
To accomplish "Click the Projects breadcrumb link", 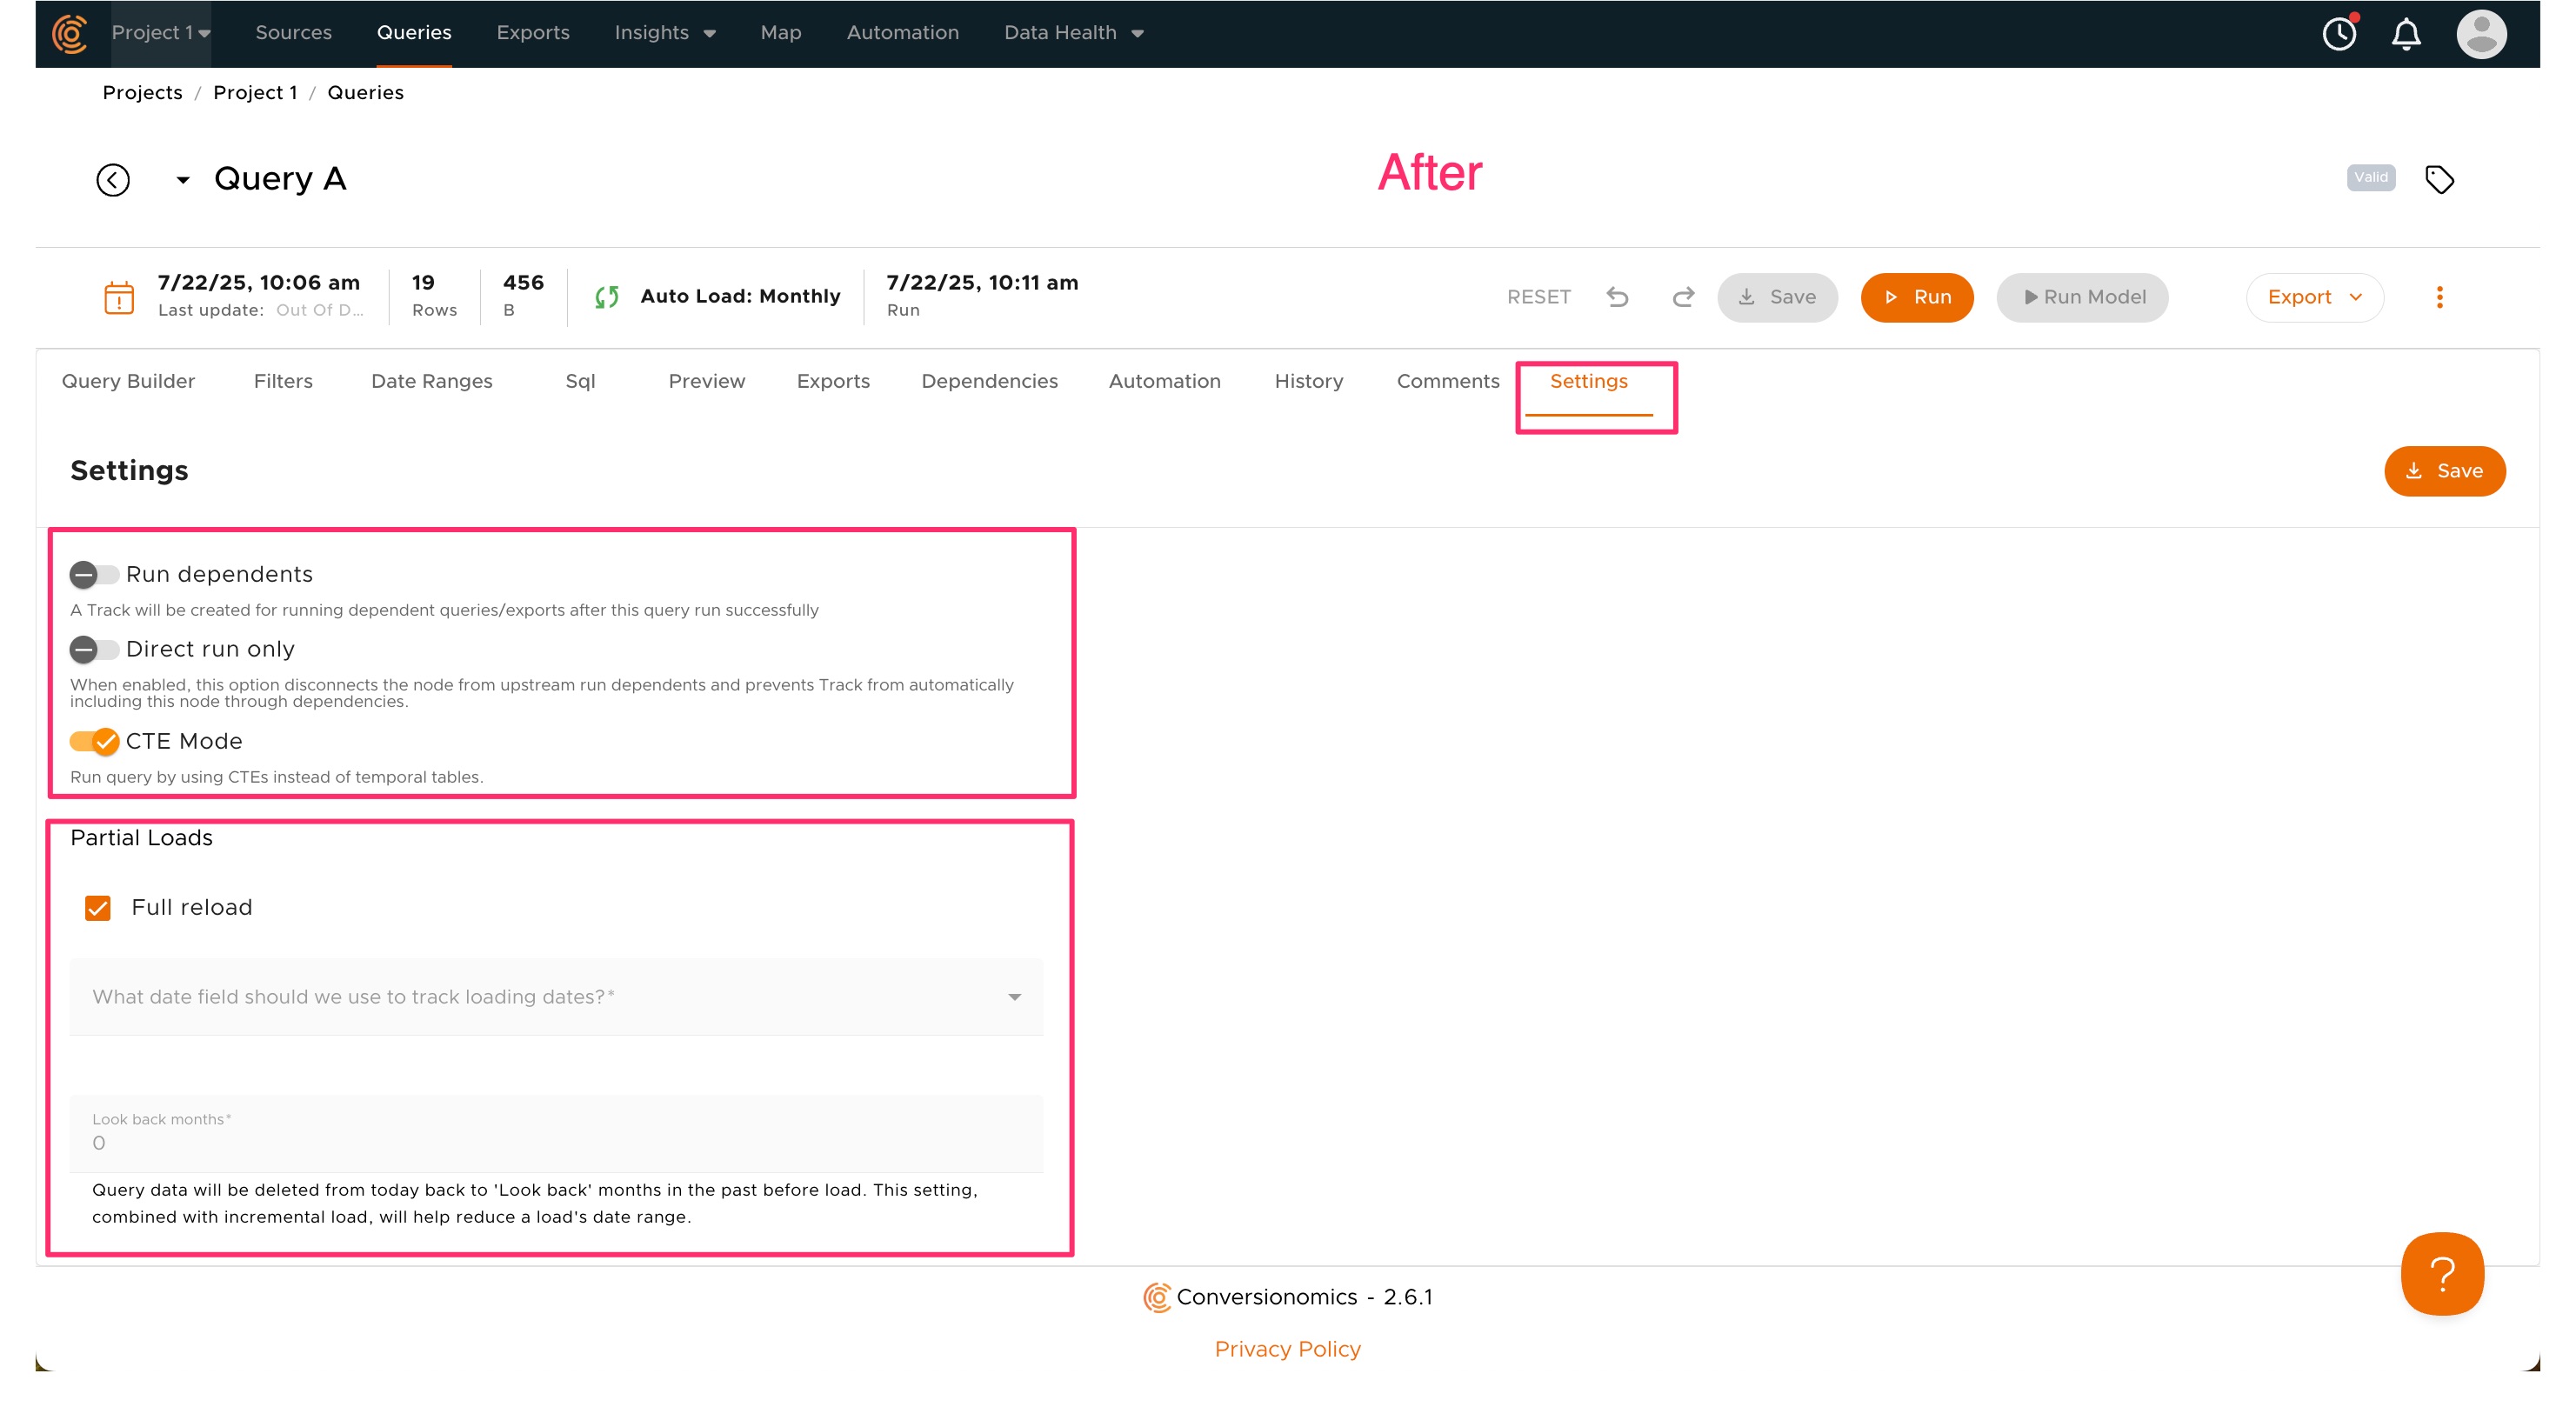I will coord(143,92).
